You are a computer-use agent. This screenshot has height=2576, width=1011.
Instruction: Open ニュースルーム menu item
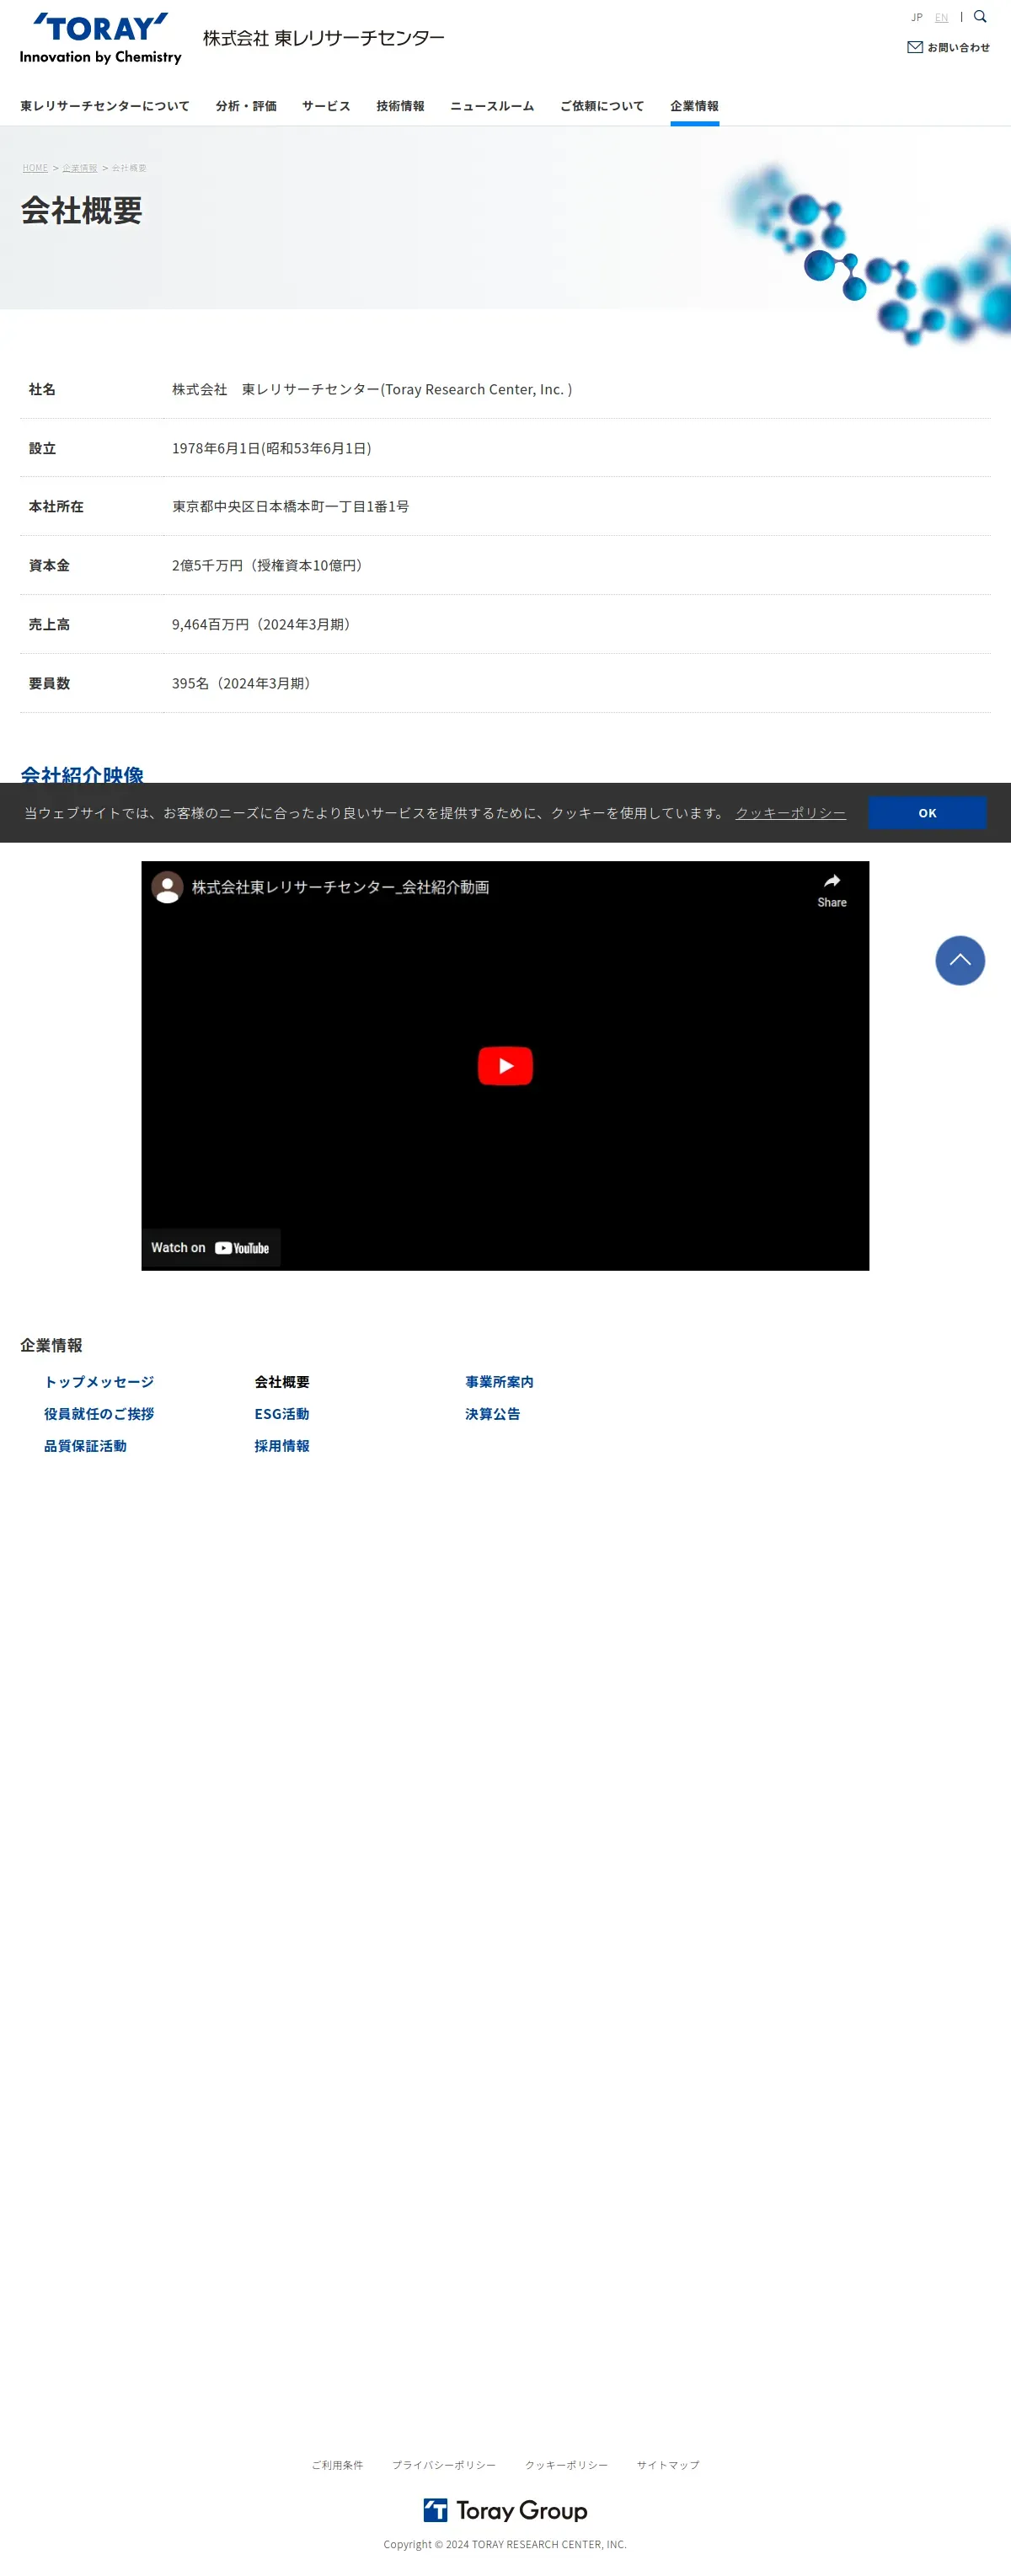(492, 106)
